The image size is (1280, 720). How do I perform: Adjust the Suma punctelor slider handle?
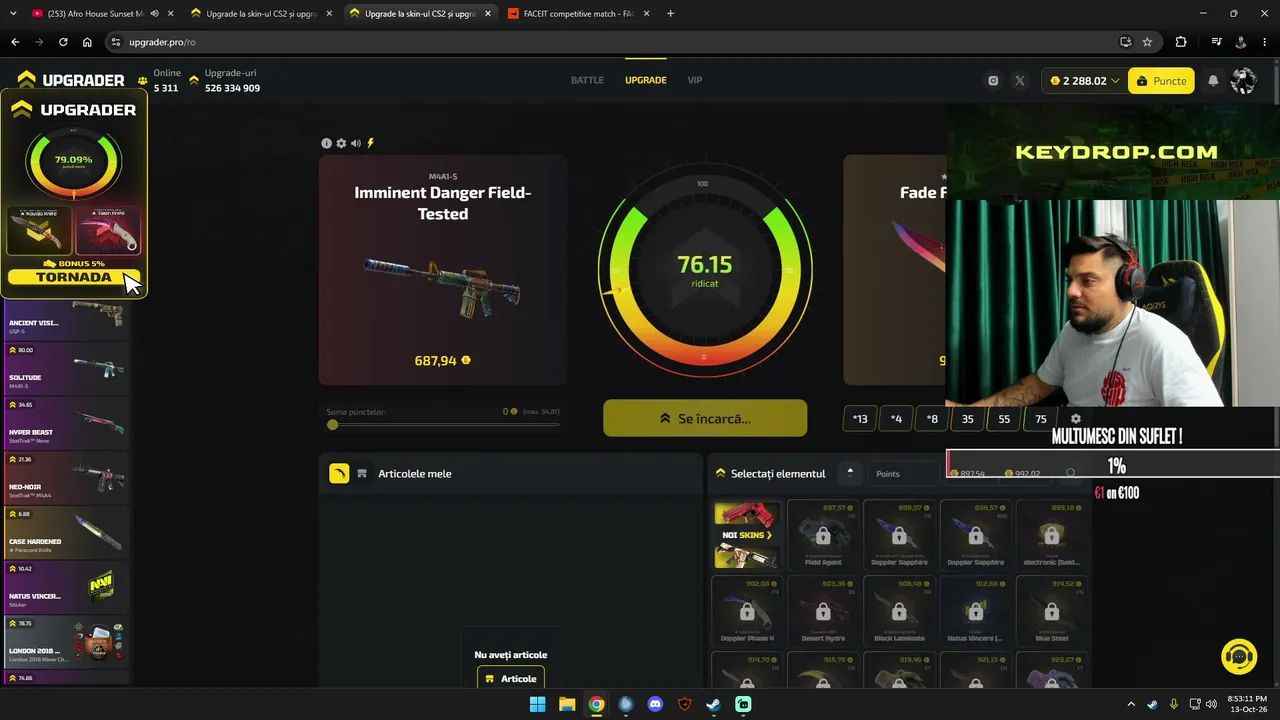click(x=332, y=425)
